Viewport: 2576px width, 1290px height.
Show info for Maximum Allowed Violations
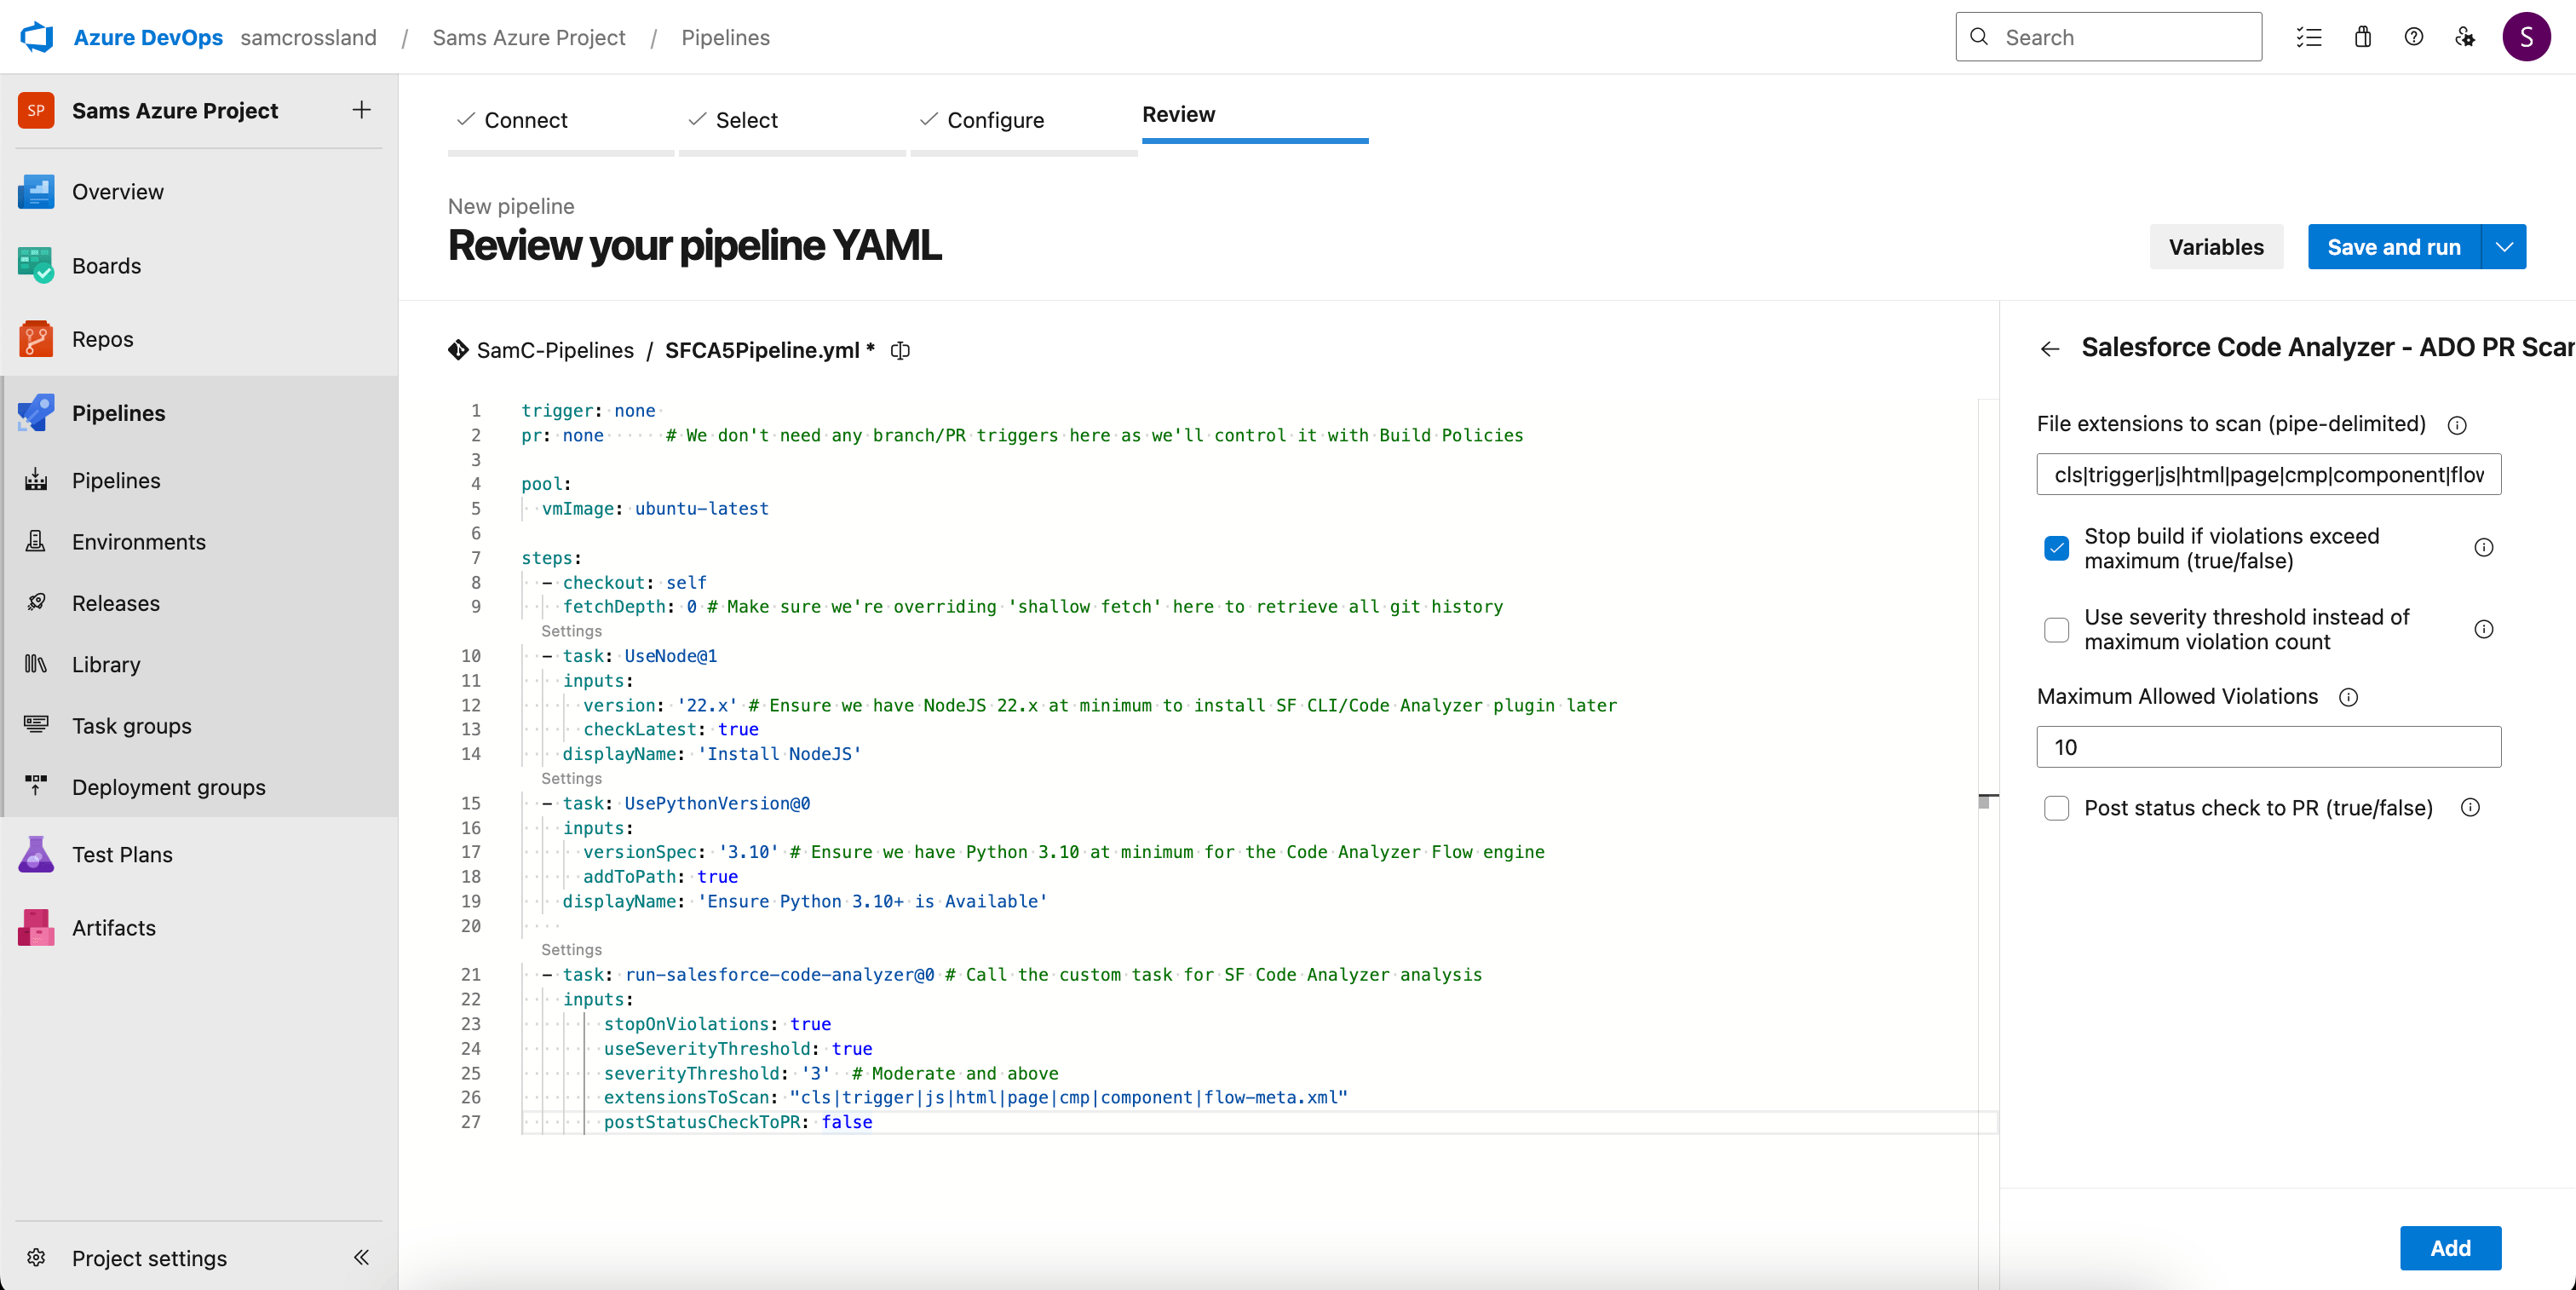pyautogui.click(x=2349, y=698)
